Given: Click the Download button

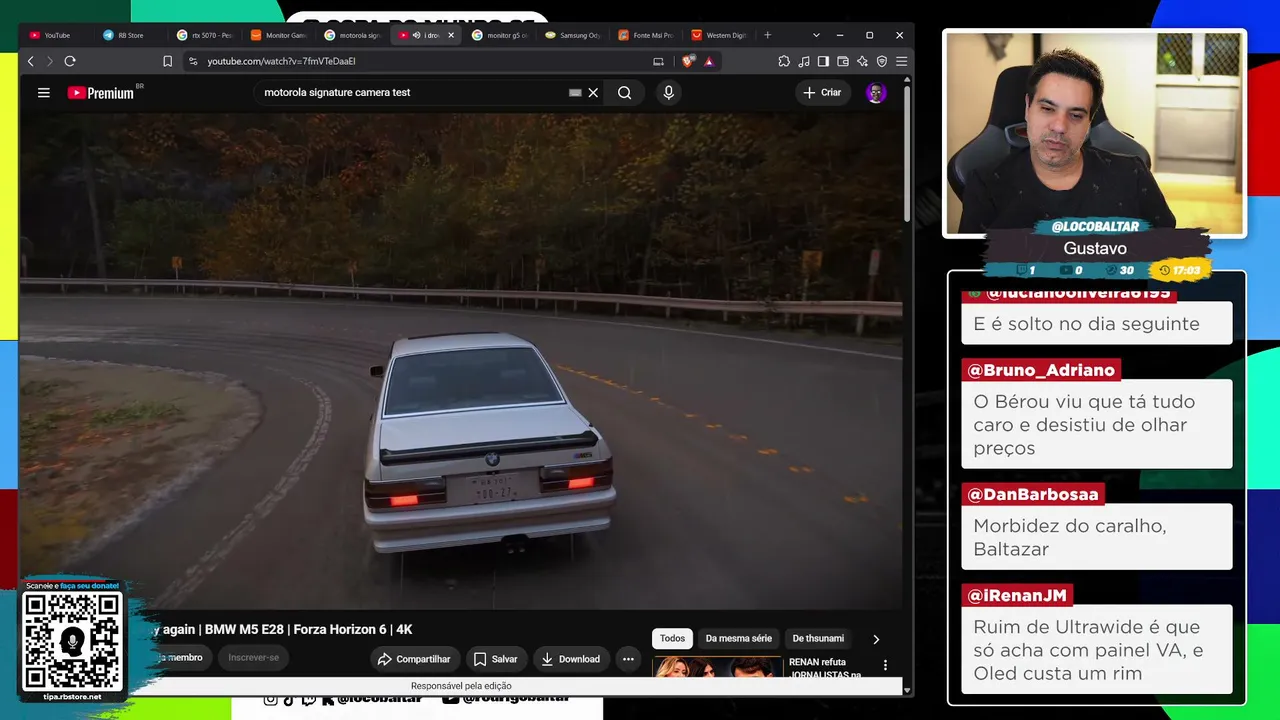Looking at the screenshot, I should coord(571,659).
